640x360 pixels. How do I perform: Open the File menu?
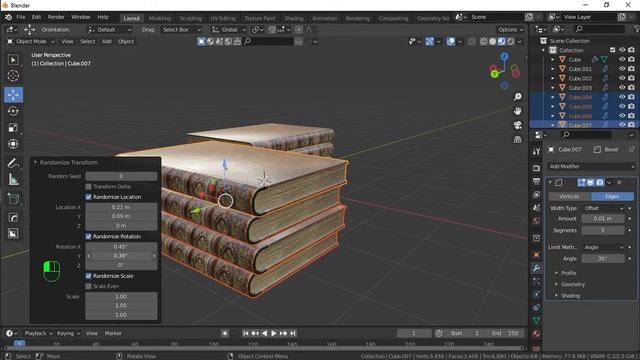pyautogui.click(x=21, y=17)
